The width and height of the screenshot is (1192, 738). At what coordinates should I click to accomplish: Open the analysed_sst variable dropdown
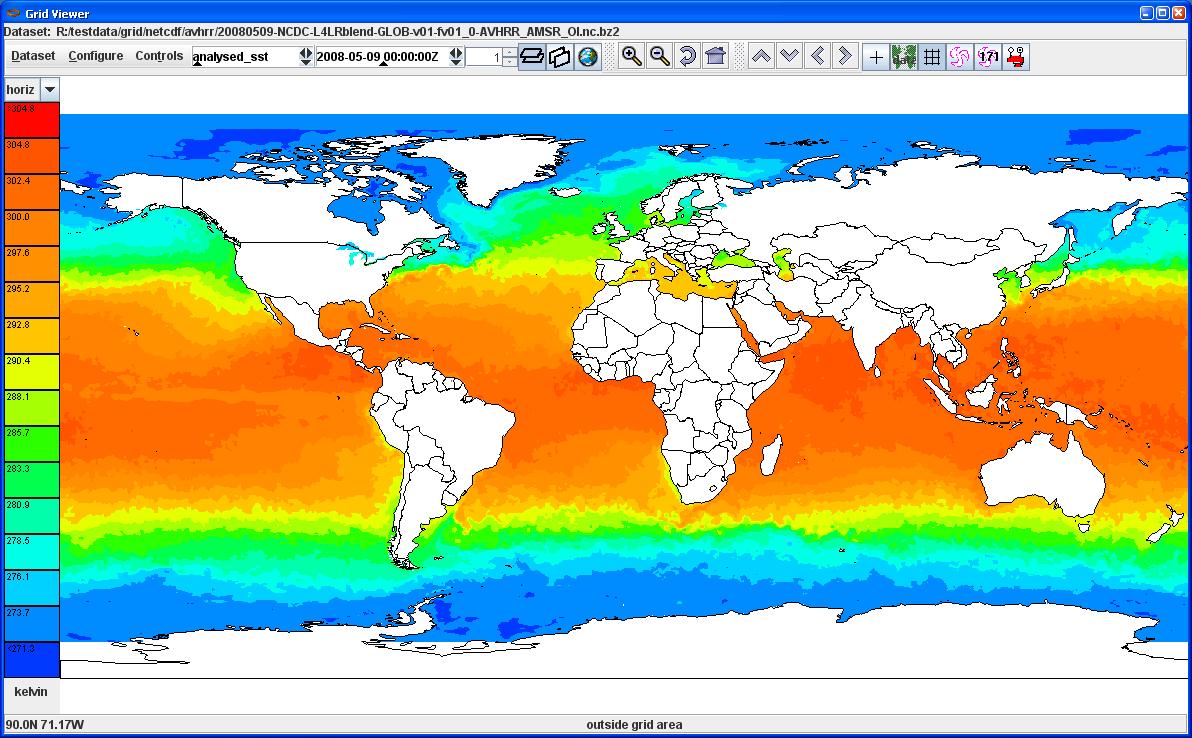(x=306, y=57)
